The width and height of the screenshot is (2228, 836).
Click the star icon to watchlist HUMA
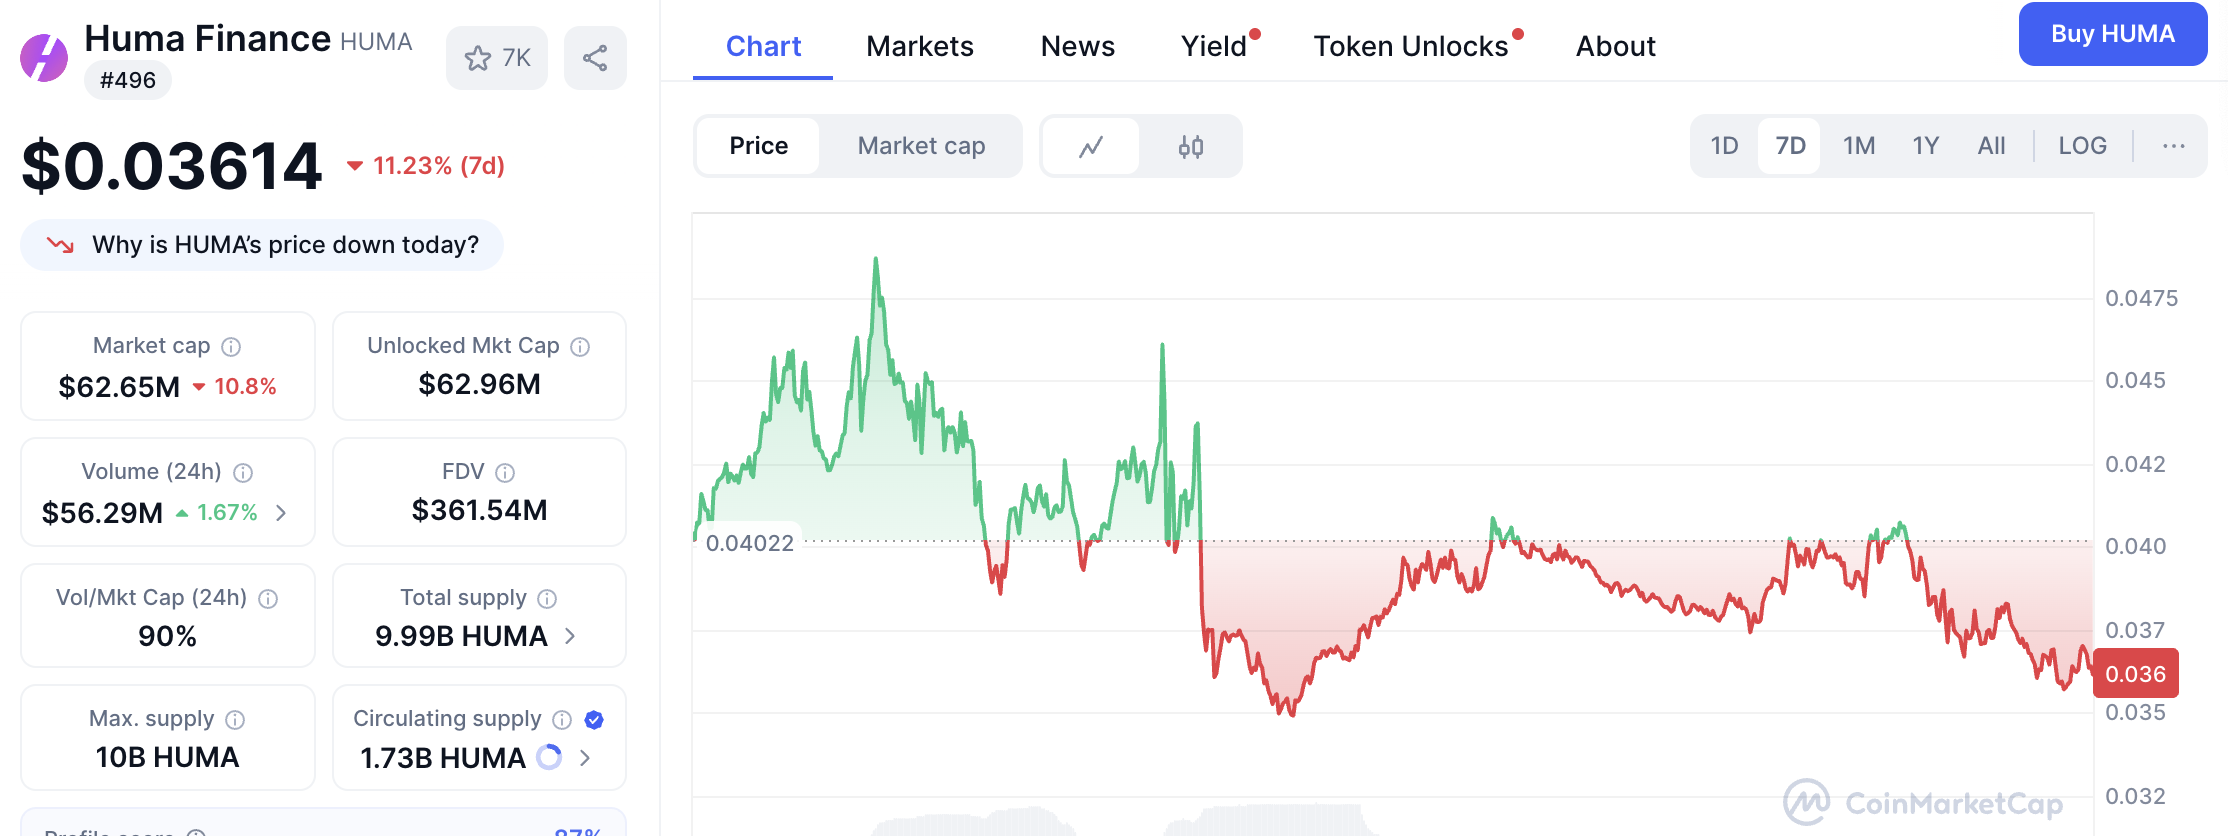pos(479,57)
